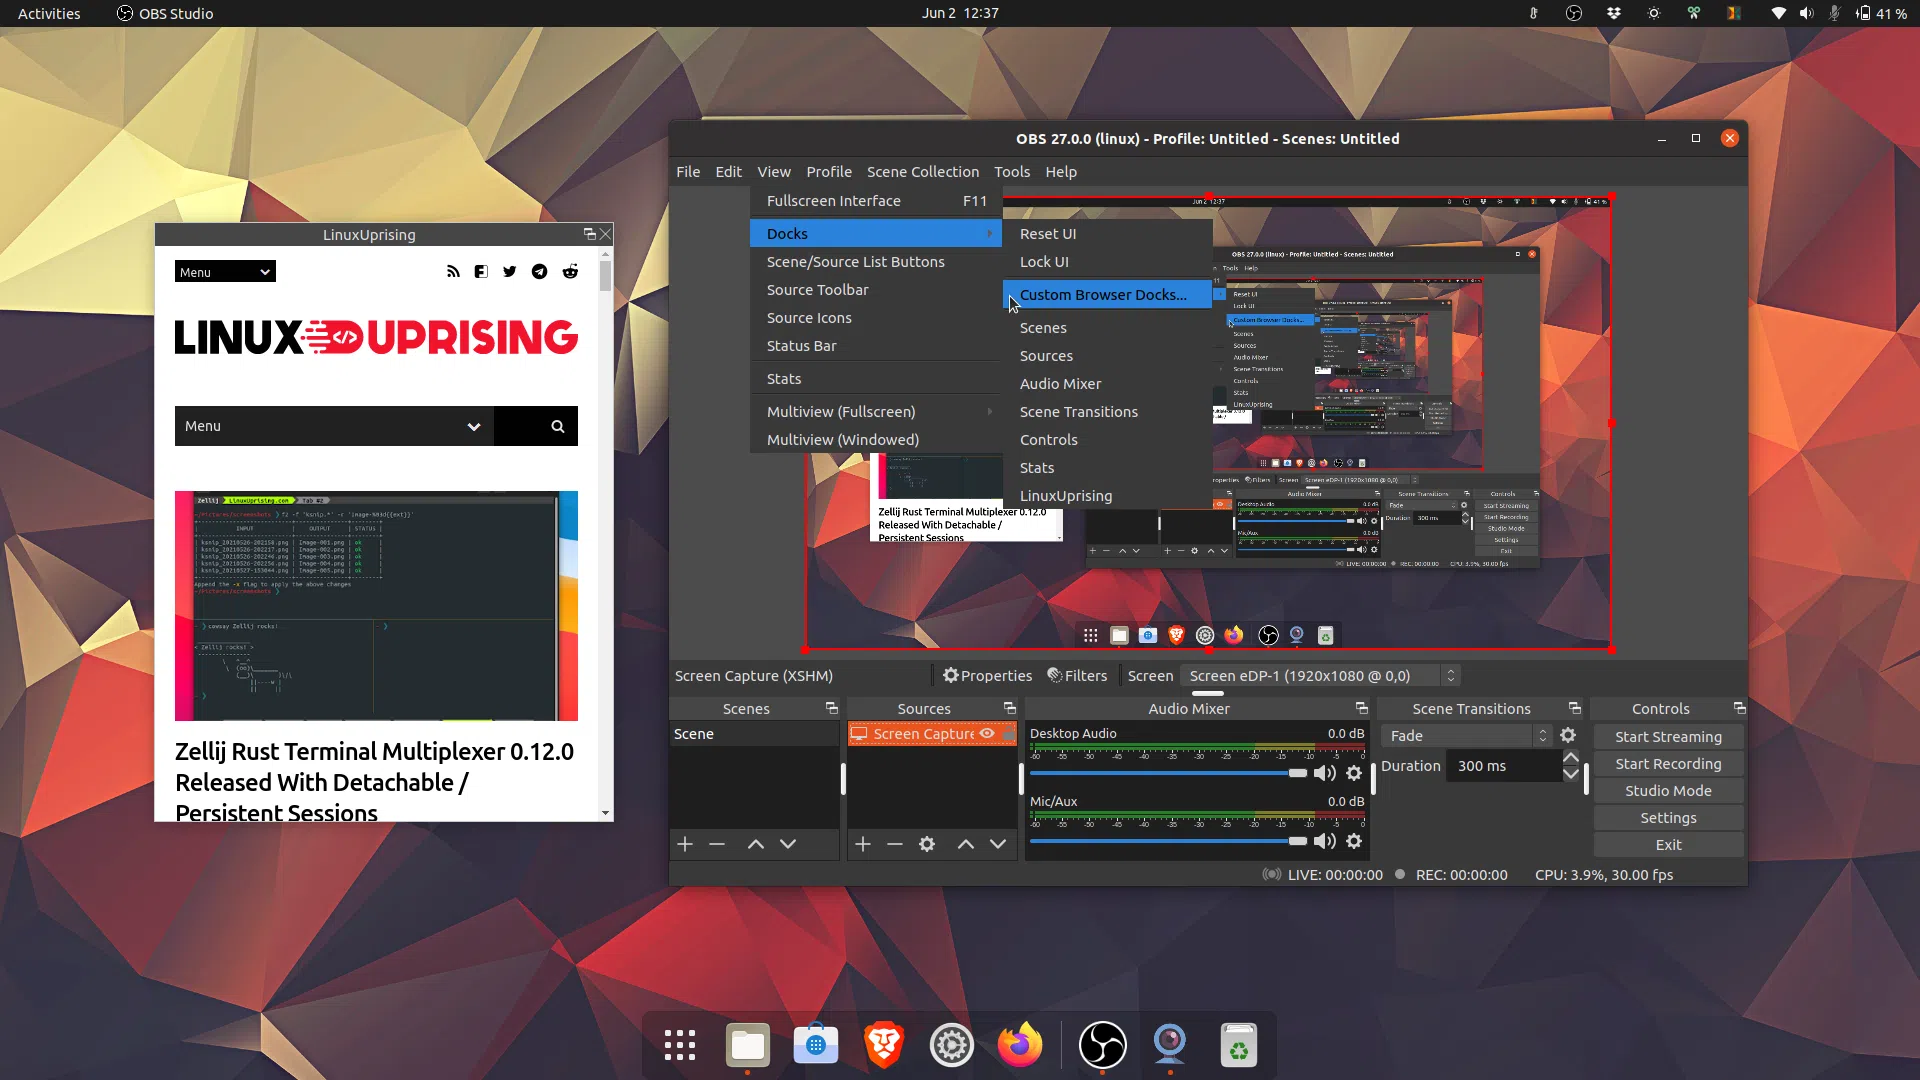Select Custom Browser Docks menu item
Screen dimensions: 1920x1080
1104,294
